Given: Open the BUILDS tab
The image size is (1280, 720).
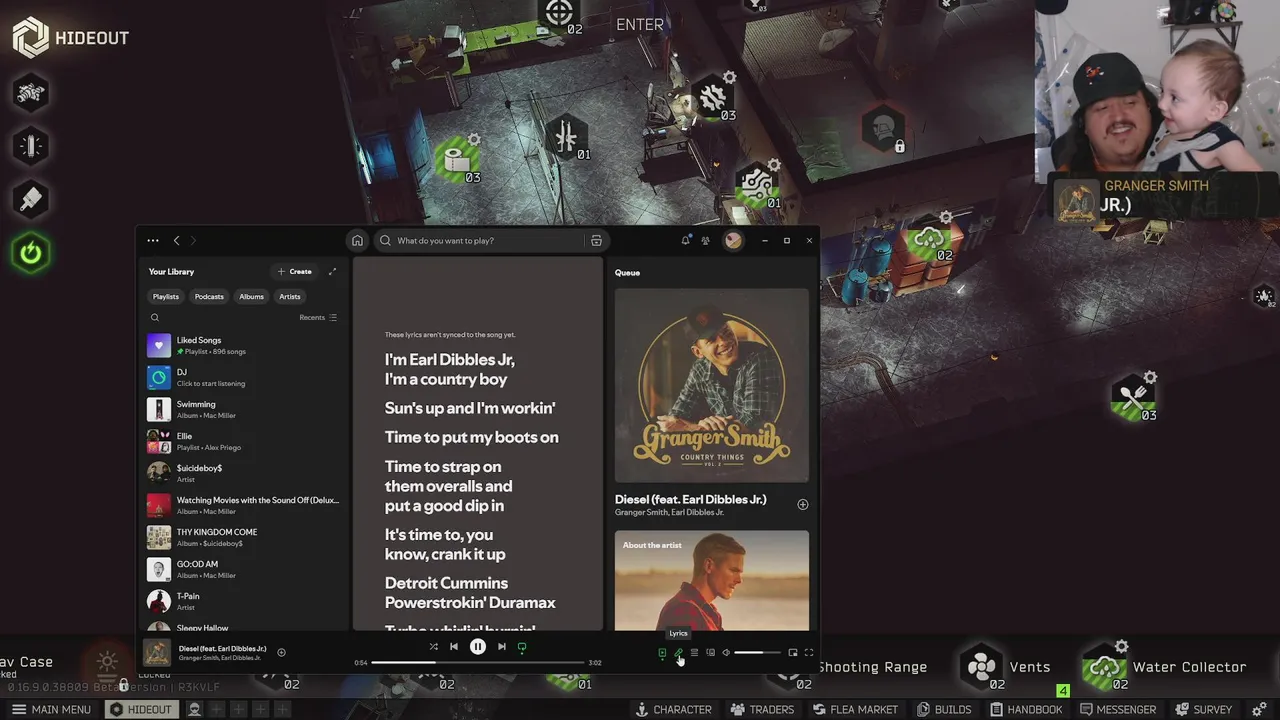Looking at the screenshot, I should click(x=943, y=709).
